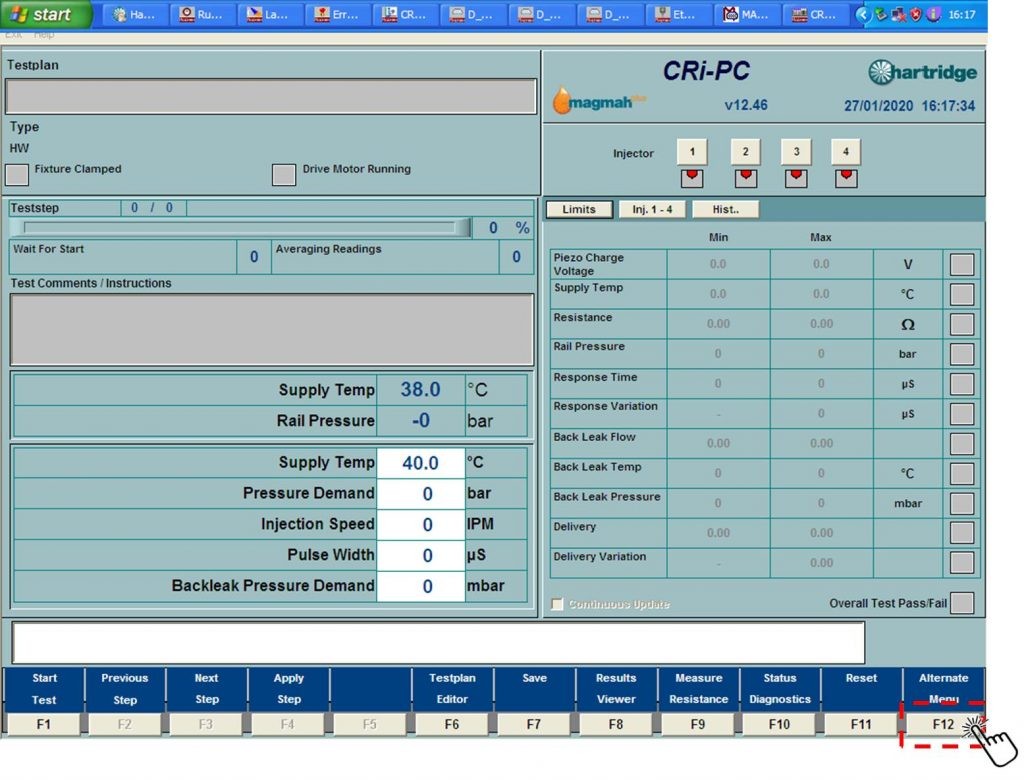Screen dimensions: 1024x780
Task: Edit the Pulse Width value field
Action: [421, 555]
